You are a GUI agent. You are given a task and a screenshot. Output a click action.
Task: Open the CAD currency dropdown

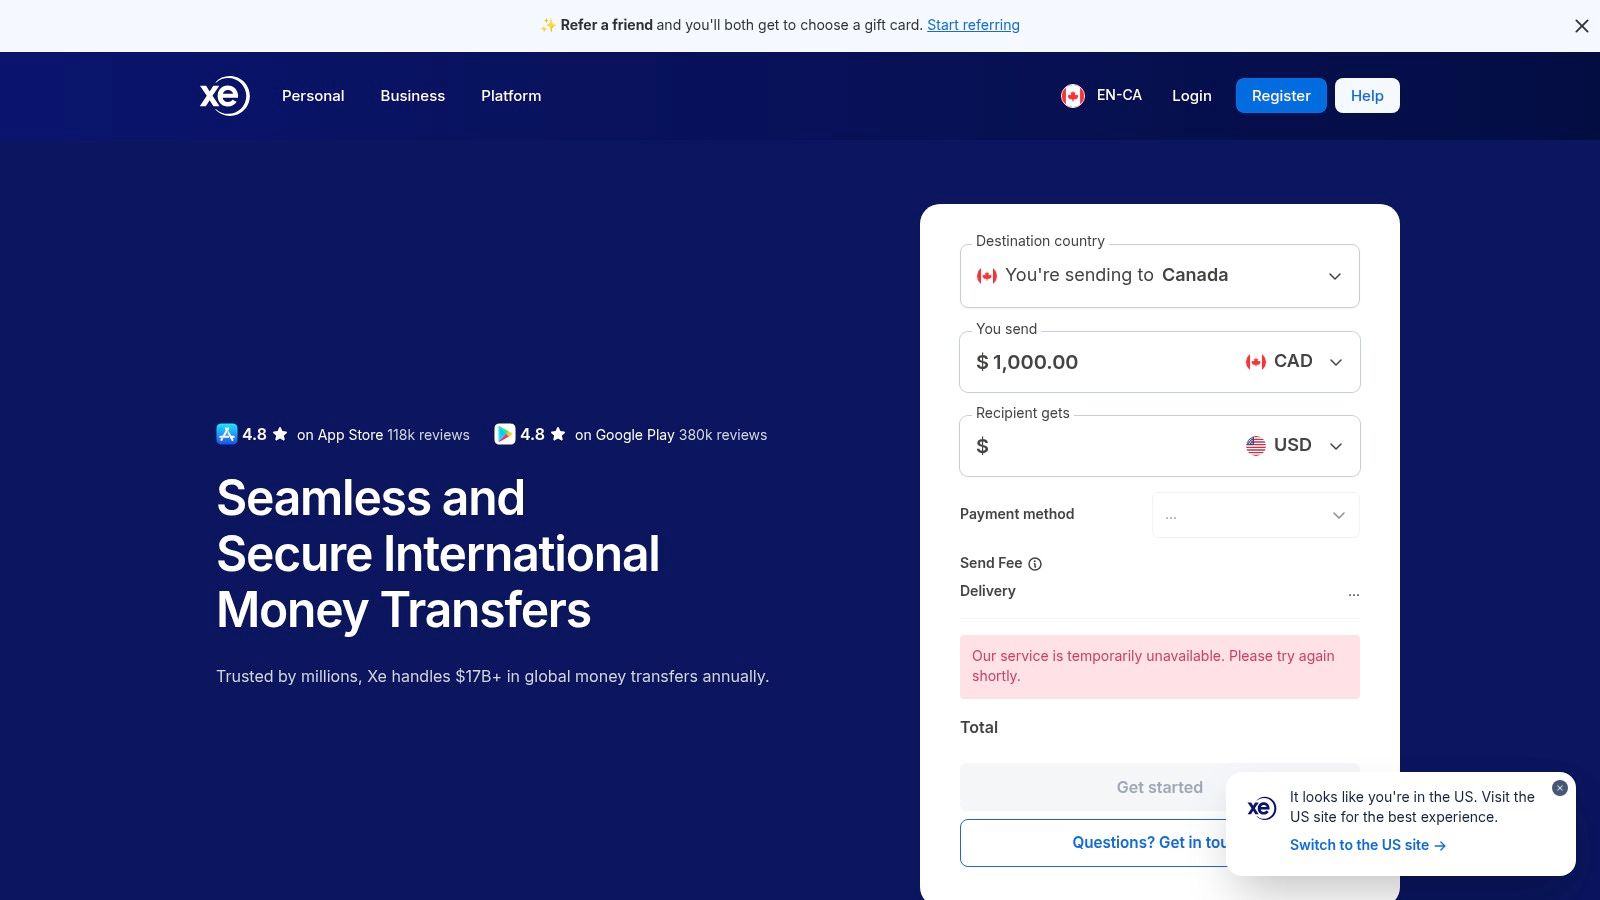[x=1295, y=362]
